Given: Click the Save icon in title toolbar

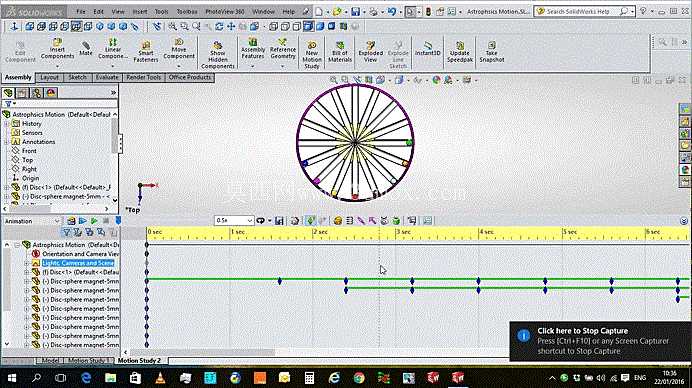Looking at the screenshot, I should pyautogui.click(x=355, y=11).
